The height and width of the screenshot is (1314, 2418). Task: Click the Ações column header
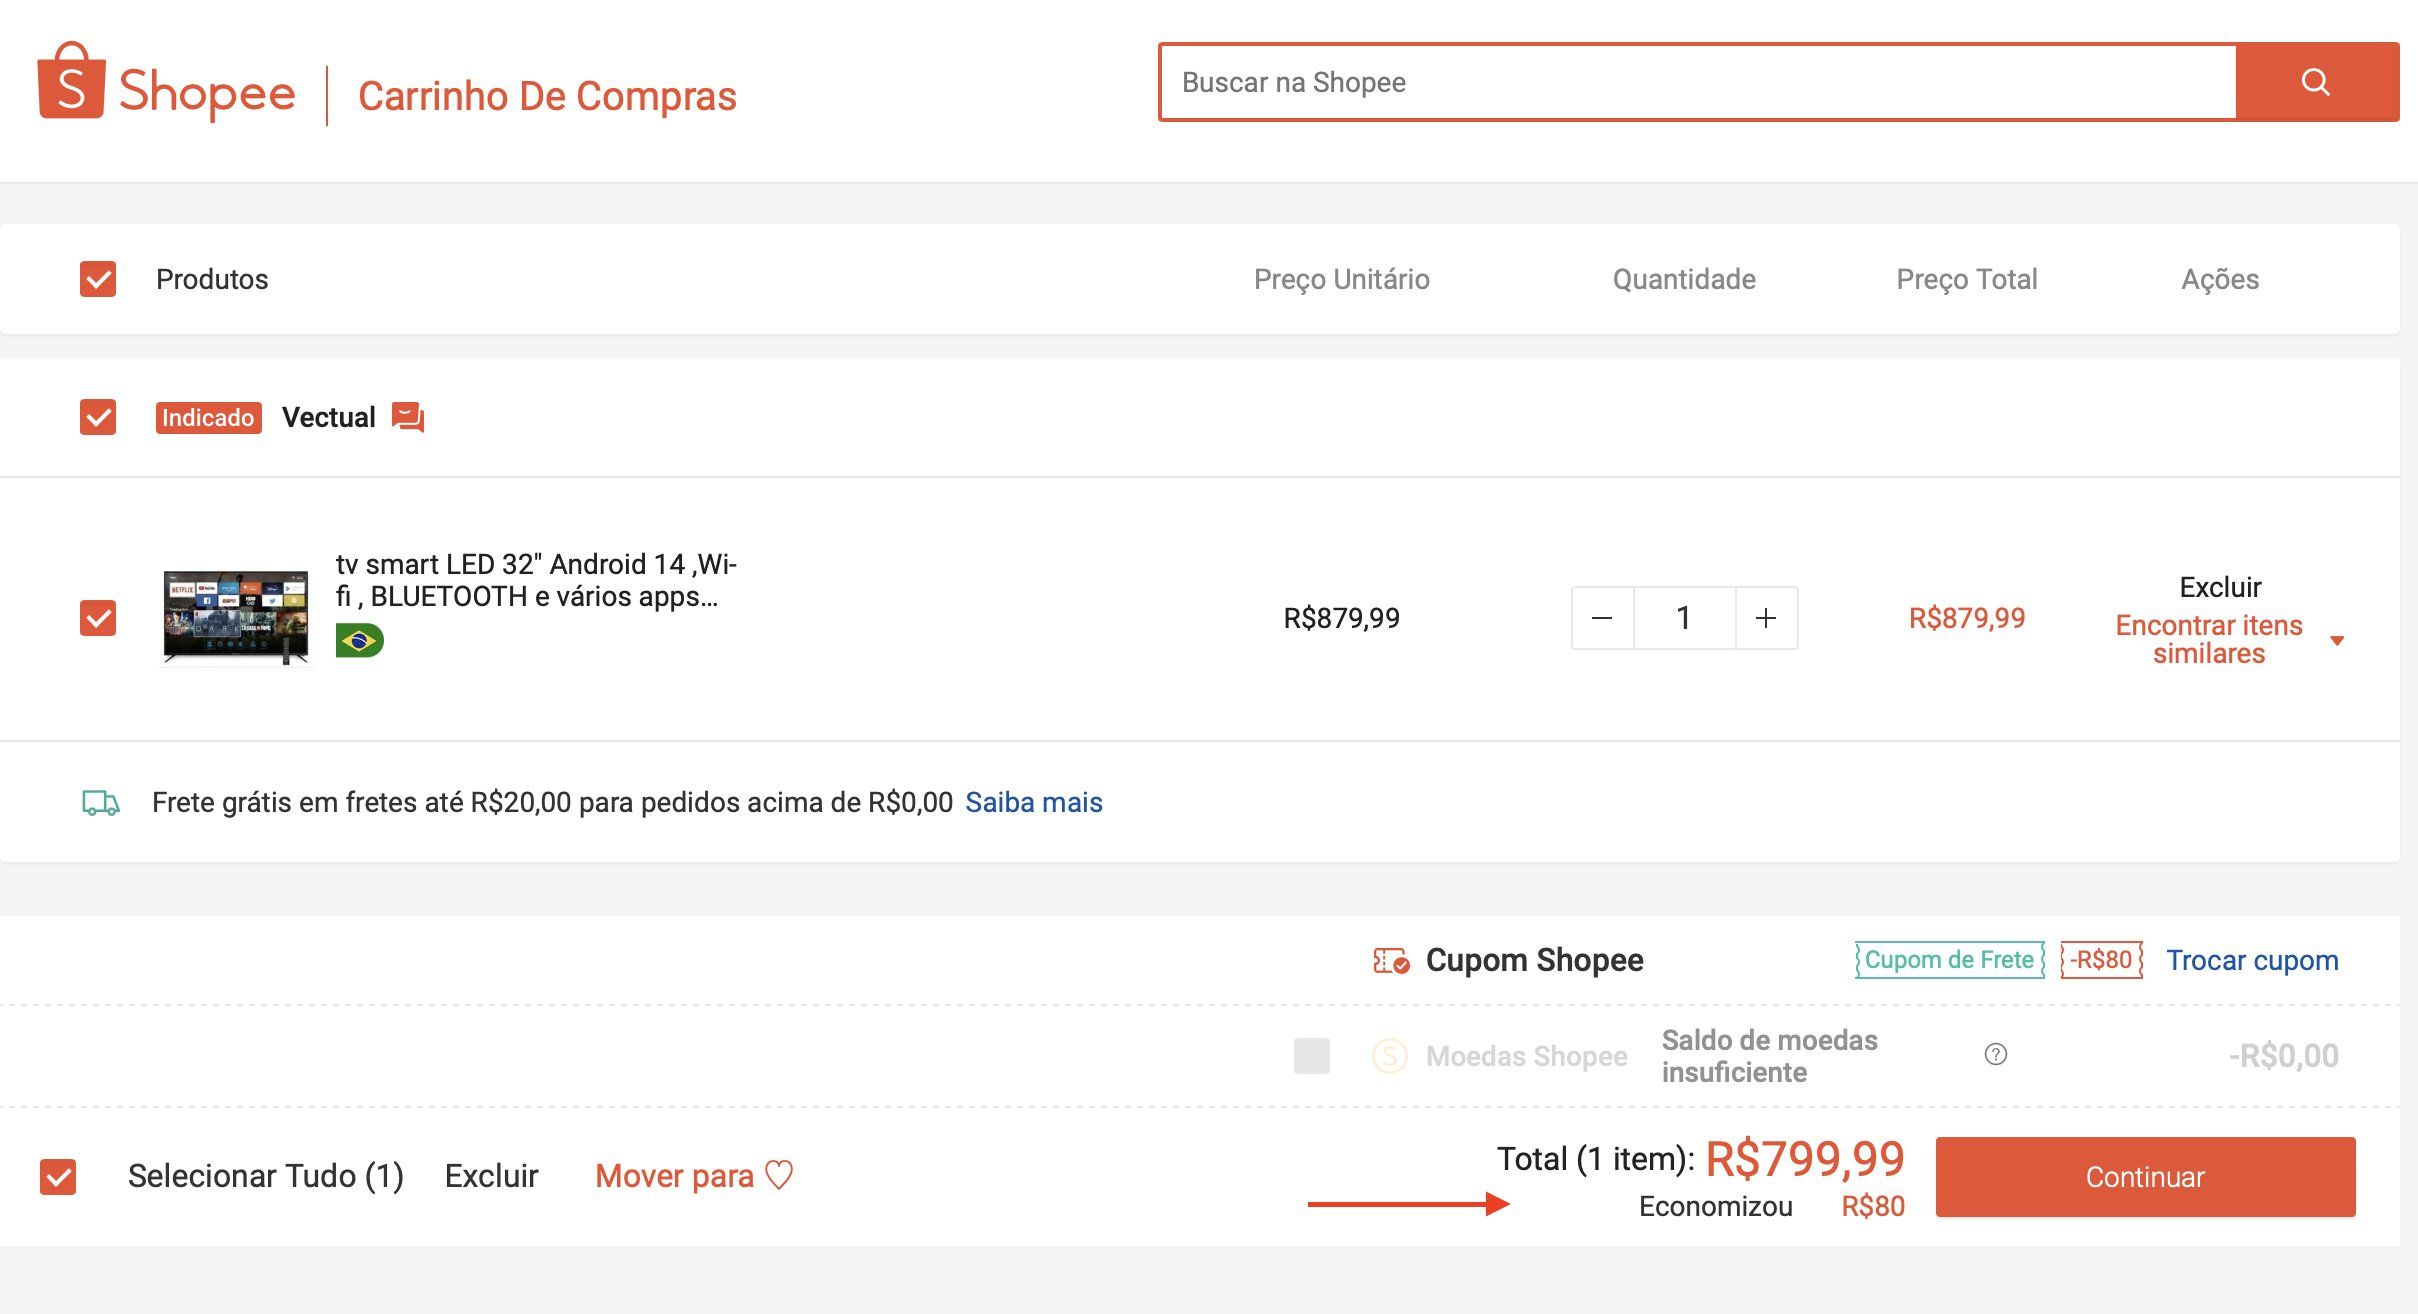point(2220,279)
